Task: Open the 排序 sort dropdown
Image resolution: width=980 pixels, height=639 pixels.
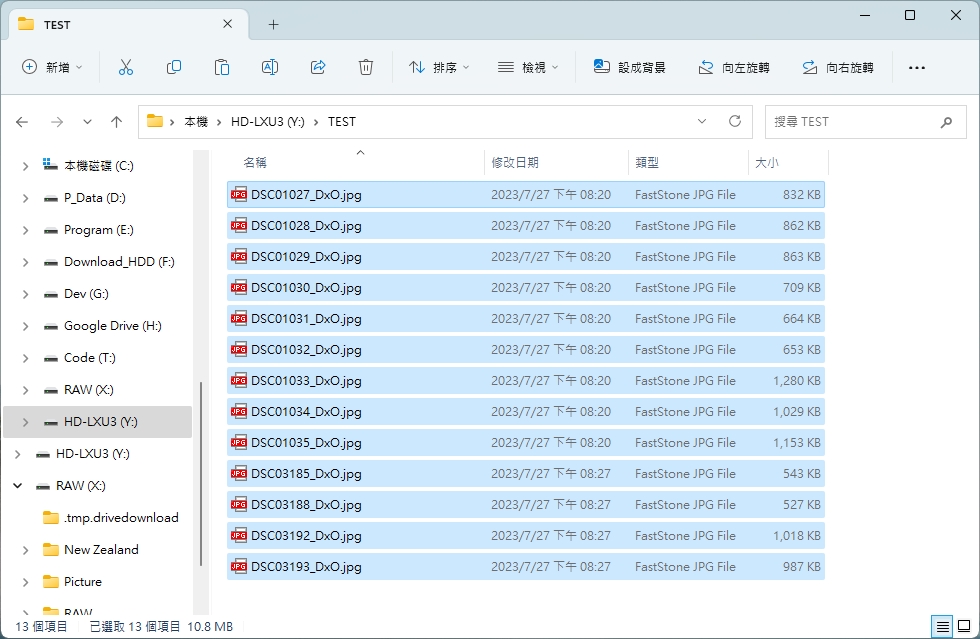Action: tap(439, 67)
